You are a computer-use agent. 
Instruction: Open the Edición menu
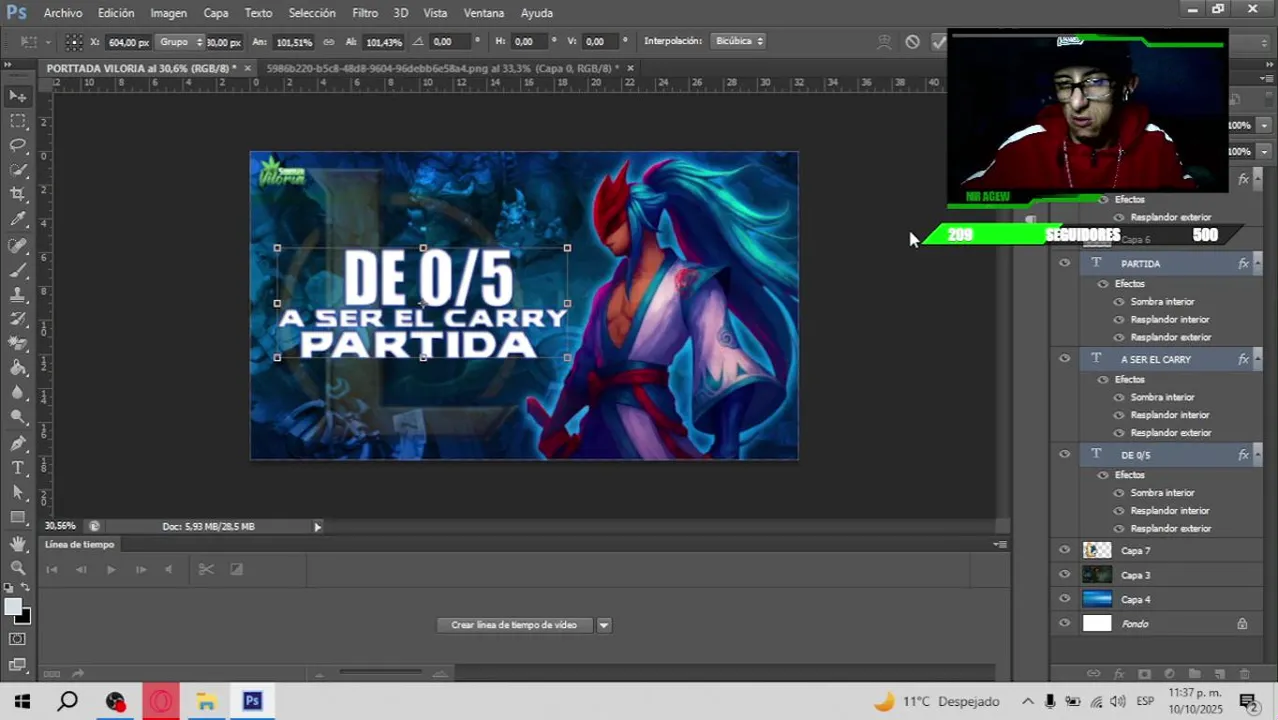[116, 13]
